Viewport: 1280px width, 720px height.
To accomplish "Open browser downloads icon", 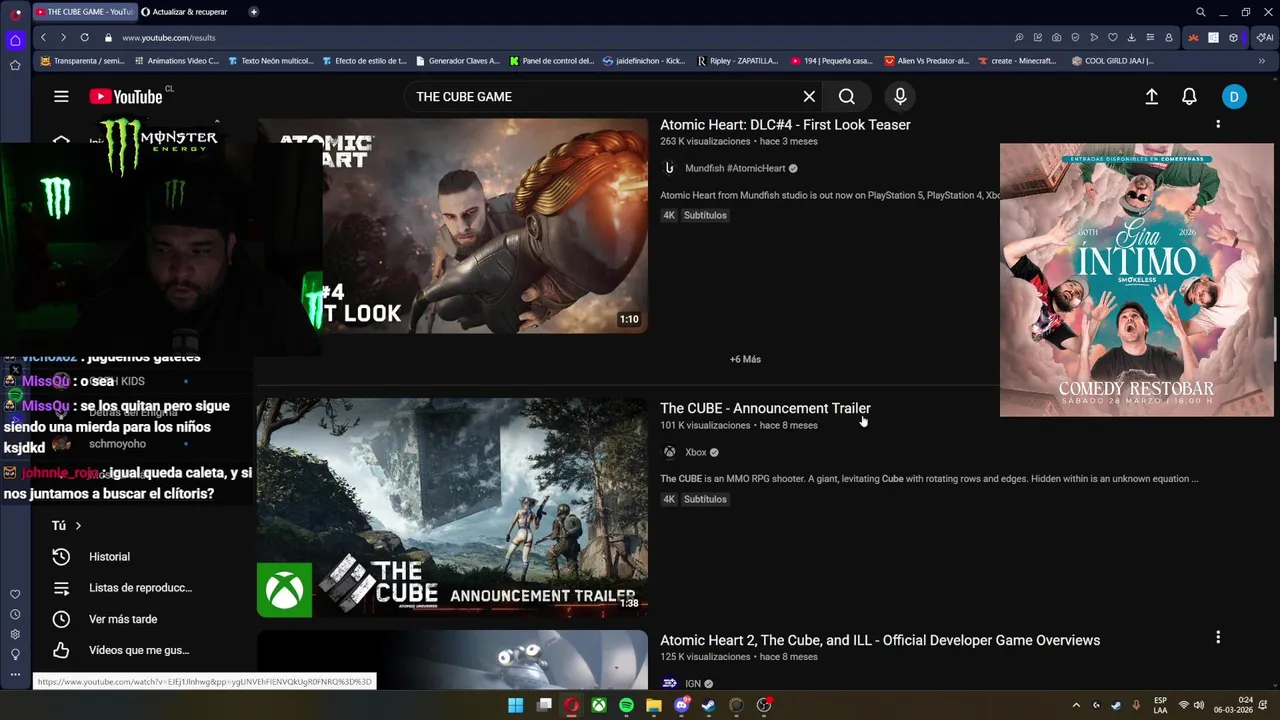I will [1131, 38].
